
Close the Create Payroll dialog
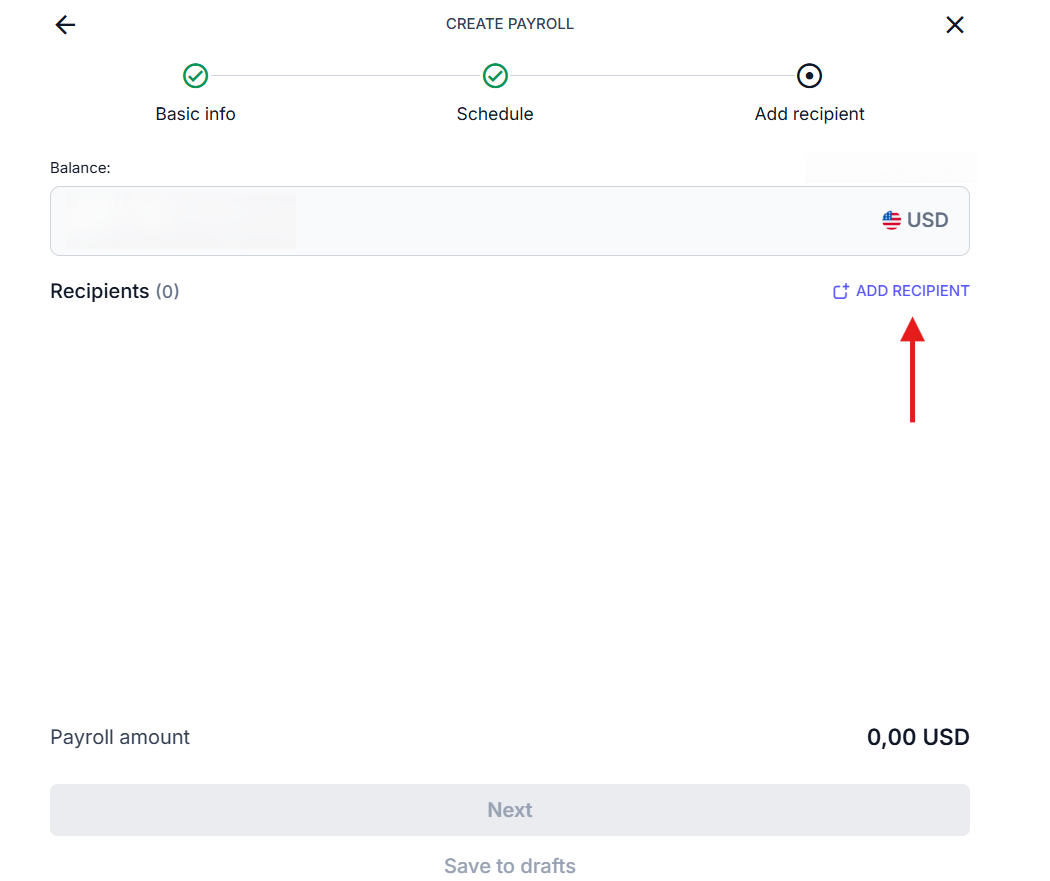954,25
